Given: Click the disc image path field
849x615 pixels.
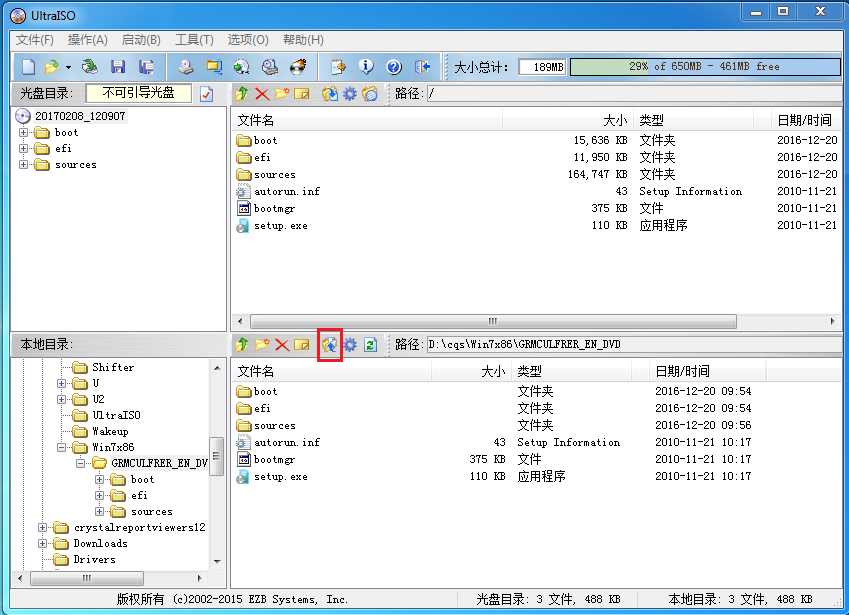Looking at the screenshot, I should (634, 94).
